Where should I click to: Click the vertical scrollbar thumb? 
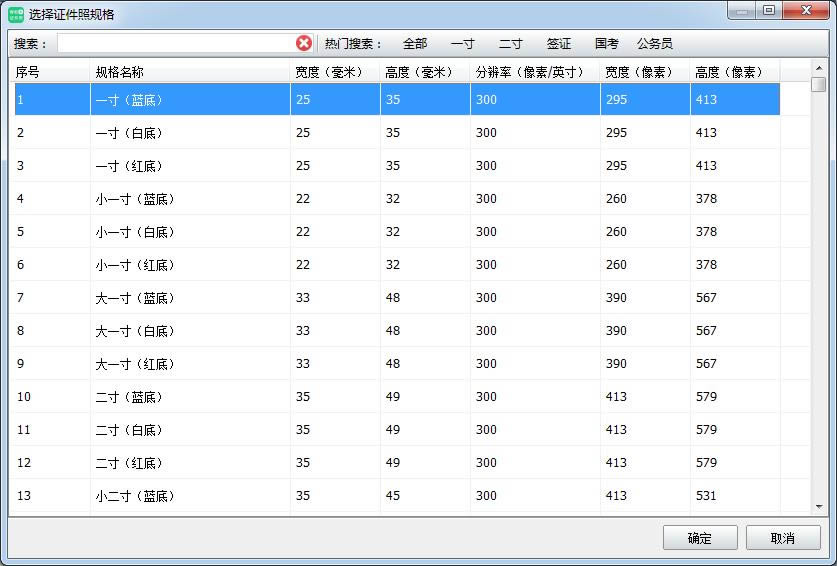[818, 84]
